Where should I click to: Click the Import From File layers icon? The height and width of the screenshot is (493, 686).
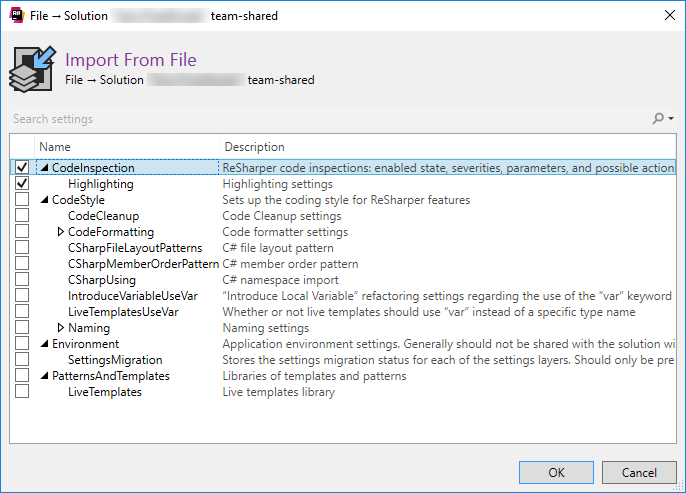pyautogui.click(x=33, y=69)
